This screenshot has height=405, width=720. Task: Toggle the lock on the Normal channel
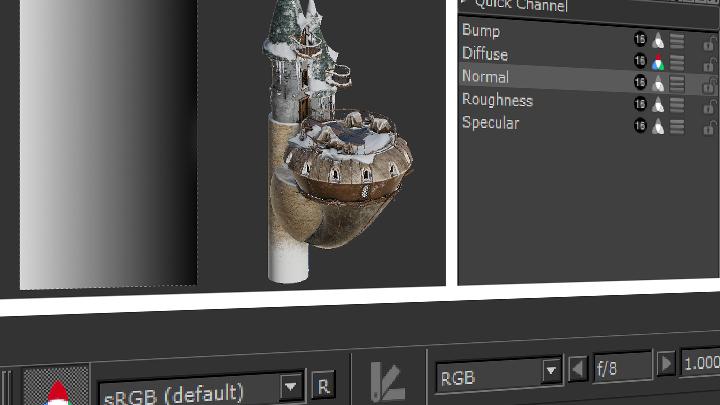[x=710, y=84]
